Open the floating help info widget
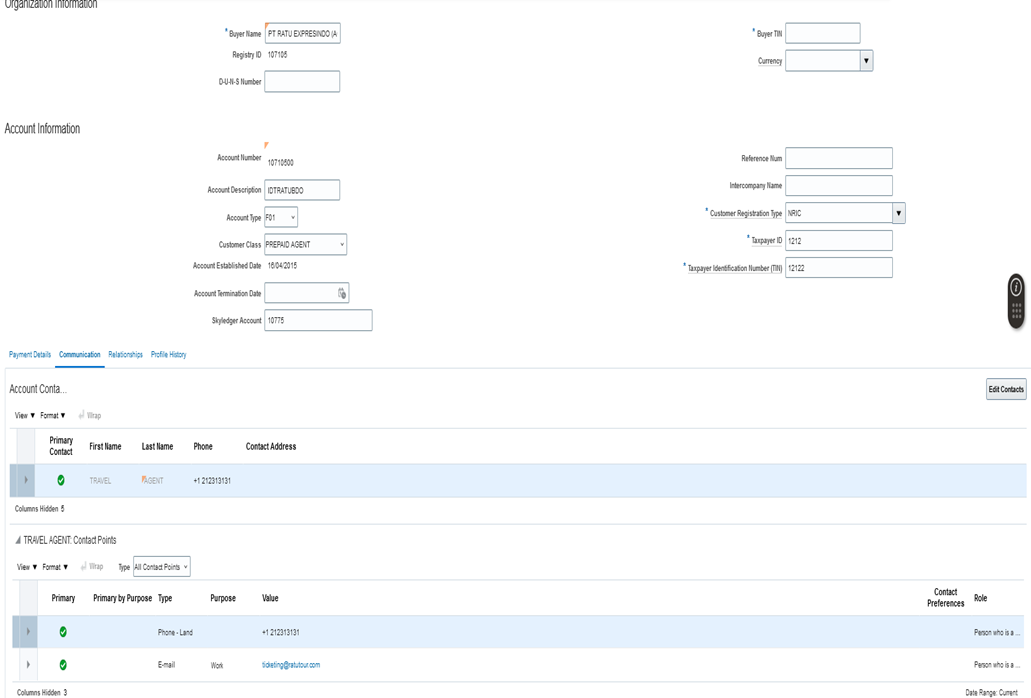 click(1016, 287)
